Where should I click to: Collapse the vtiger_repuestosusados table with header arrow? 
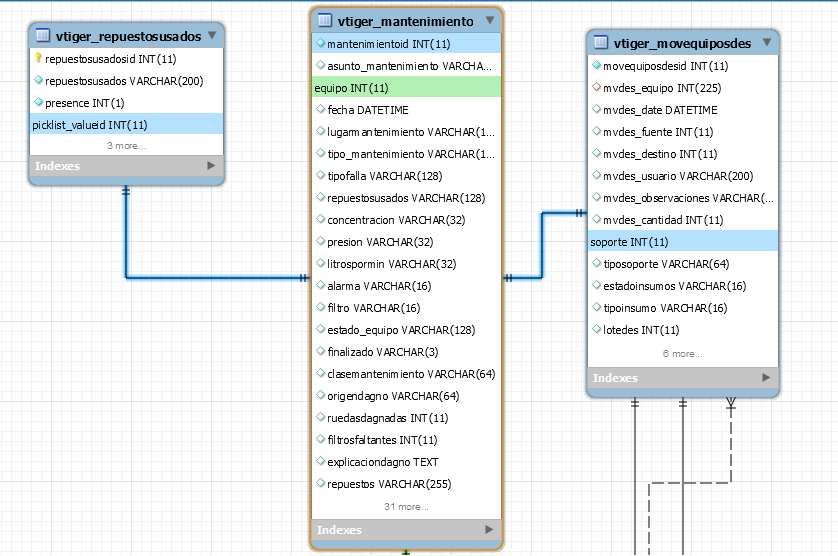[212, 35]
